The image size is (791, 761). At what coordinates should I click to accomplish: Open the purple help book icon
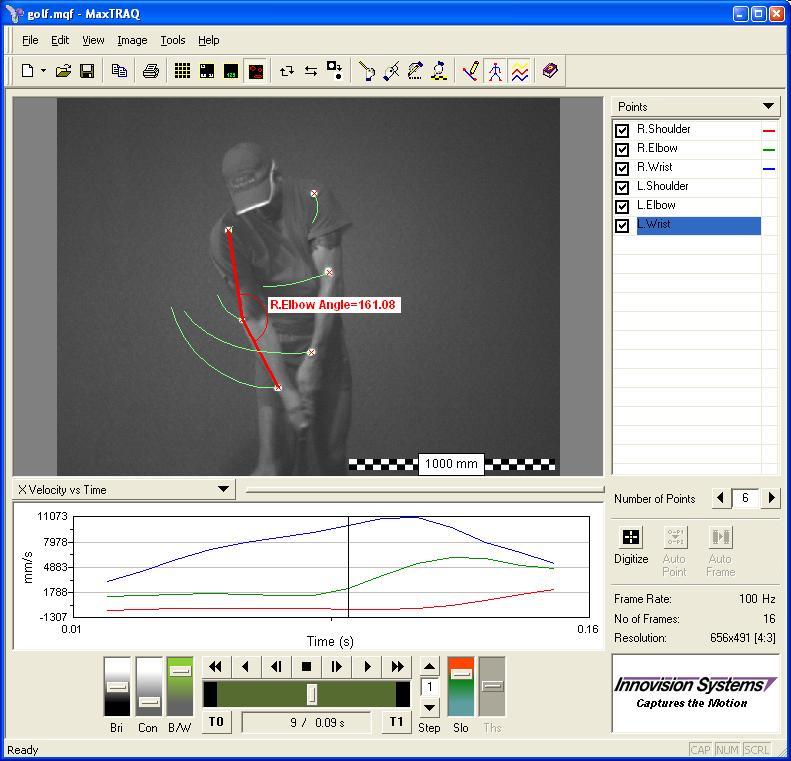click(x=550, y=71)
